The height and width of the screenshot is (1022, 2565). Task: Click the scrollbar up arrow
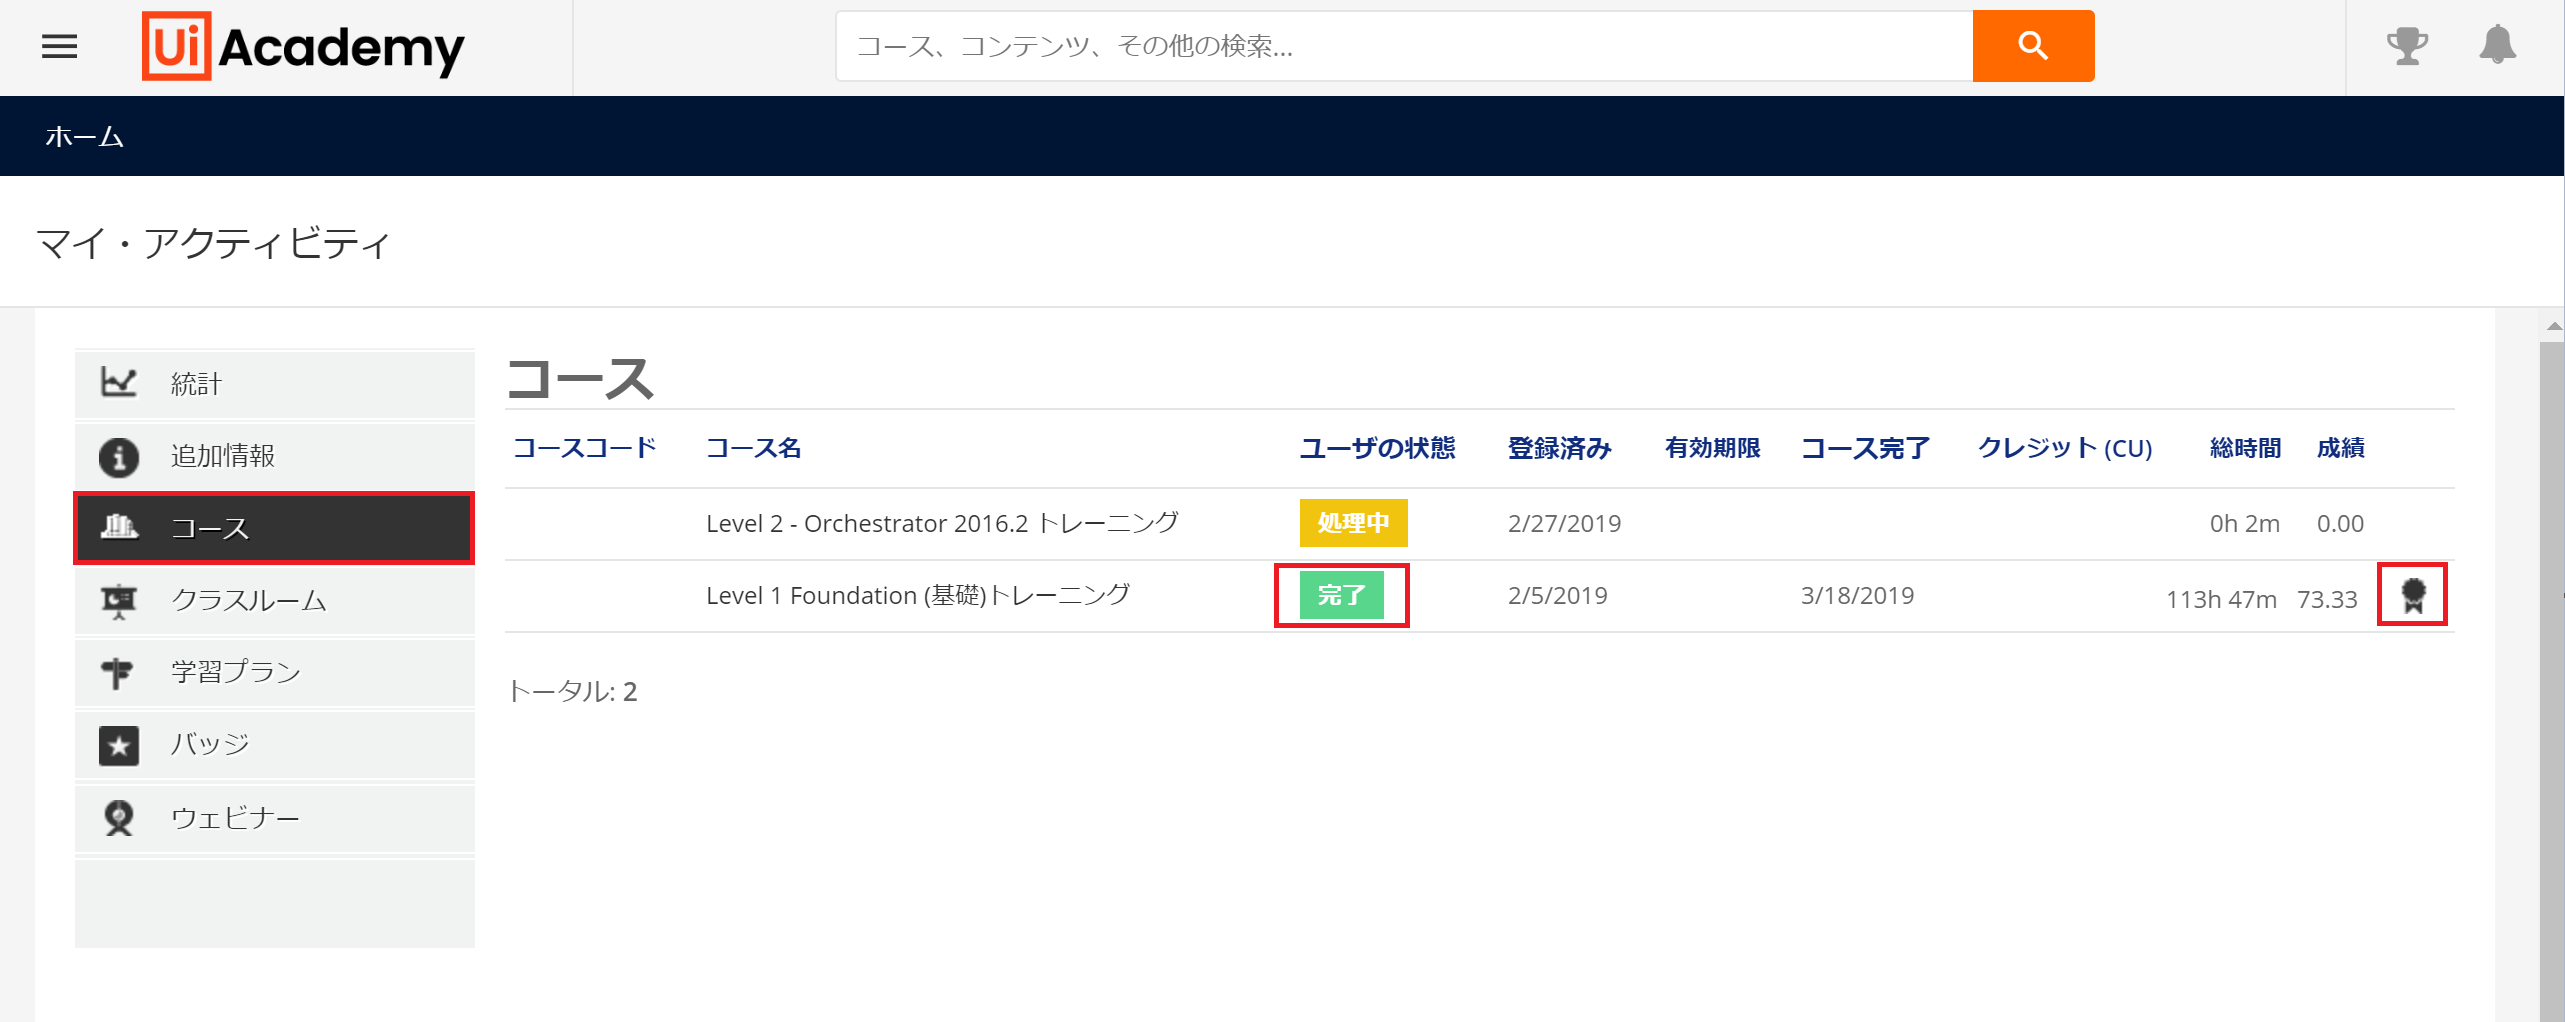tap(2553, 326)
